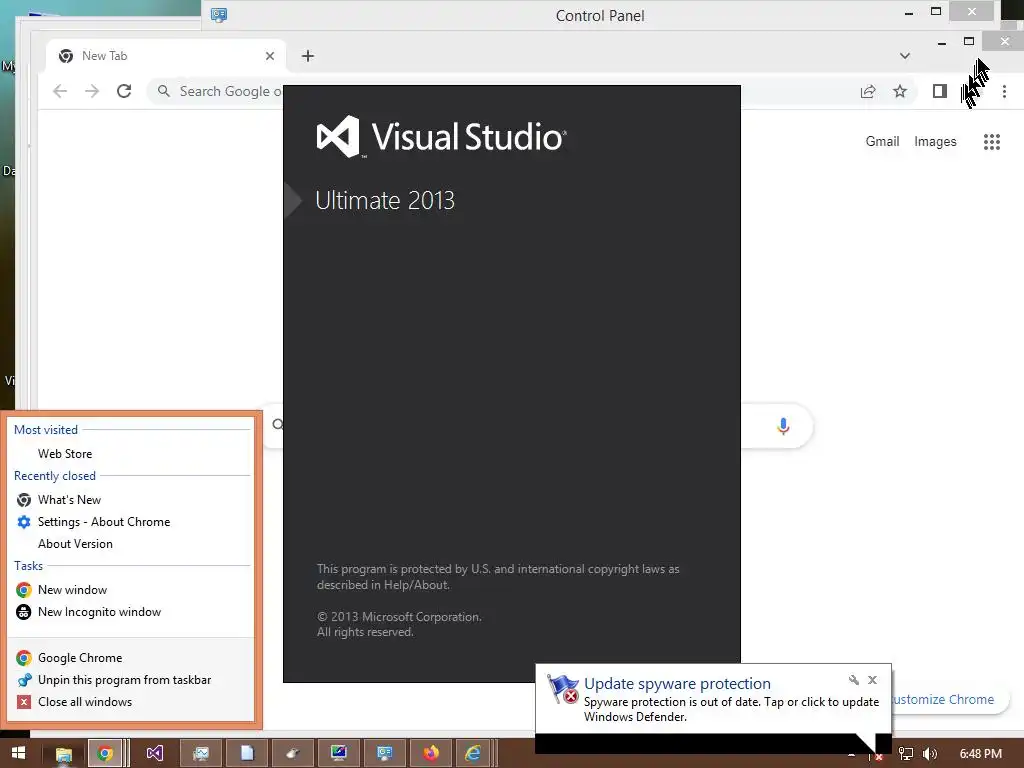
Task: Open notification options wrench icon
Action: (x=854, y=680)
